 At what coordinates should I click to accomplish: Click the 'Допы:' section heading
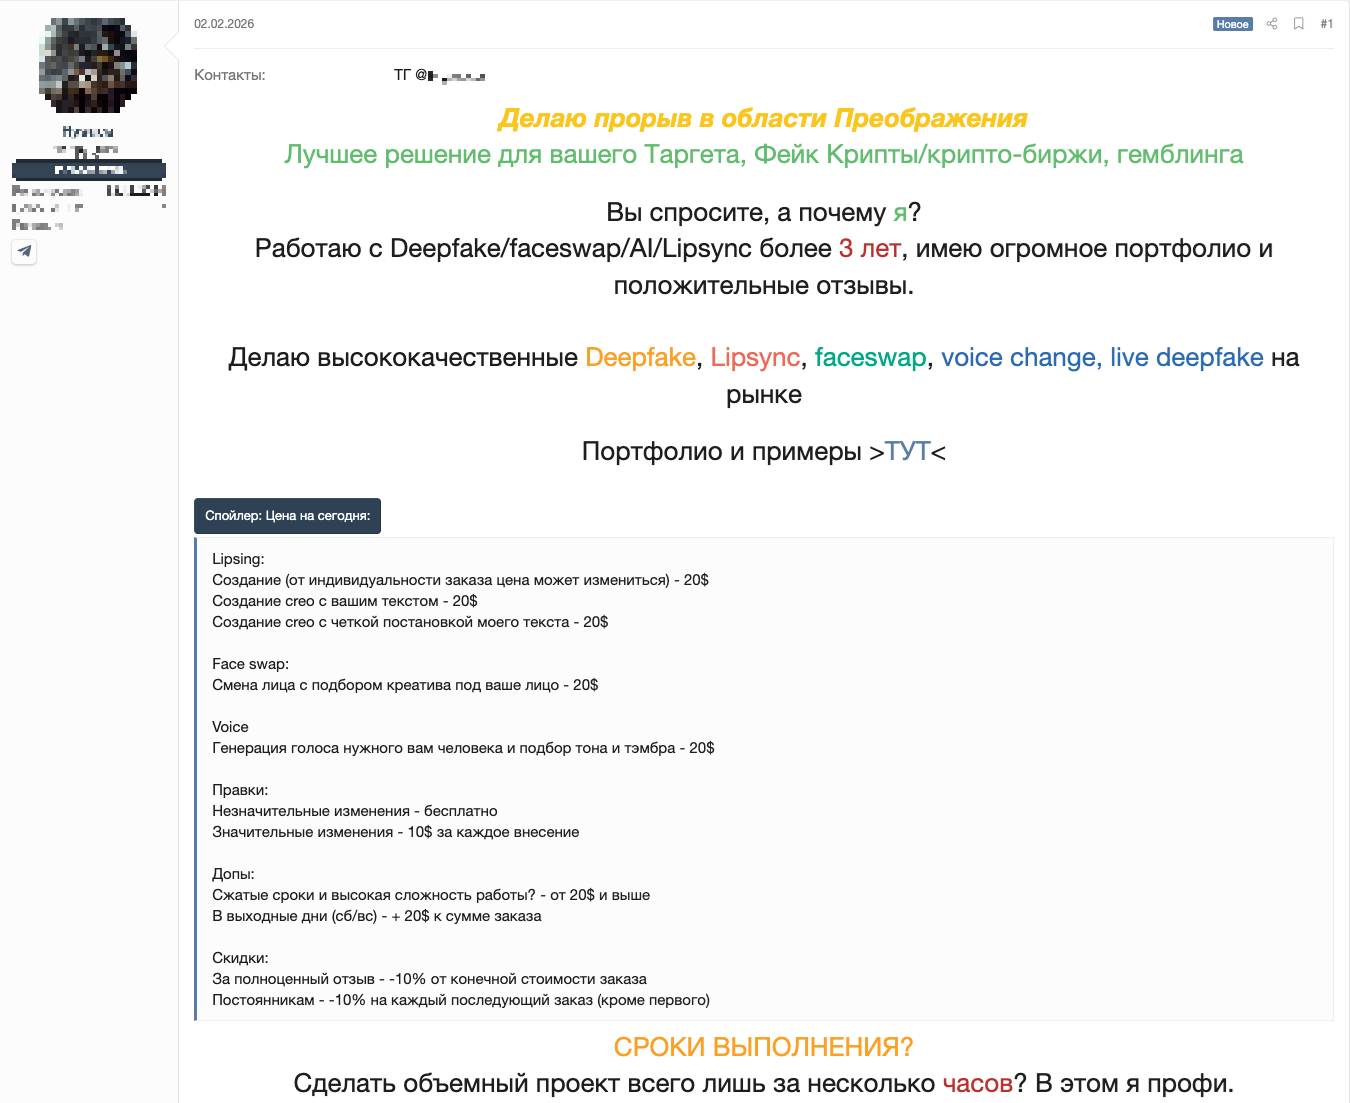coord(233,874)
